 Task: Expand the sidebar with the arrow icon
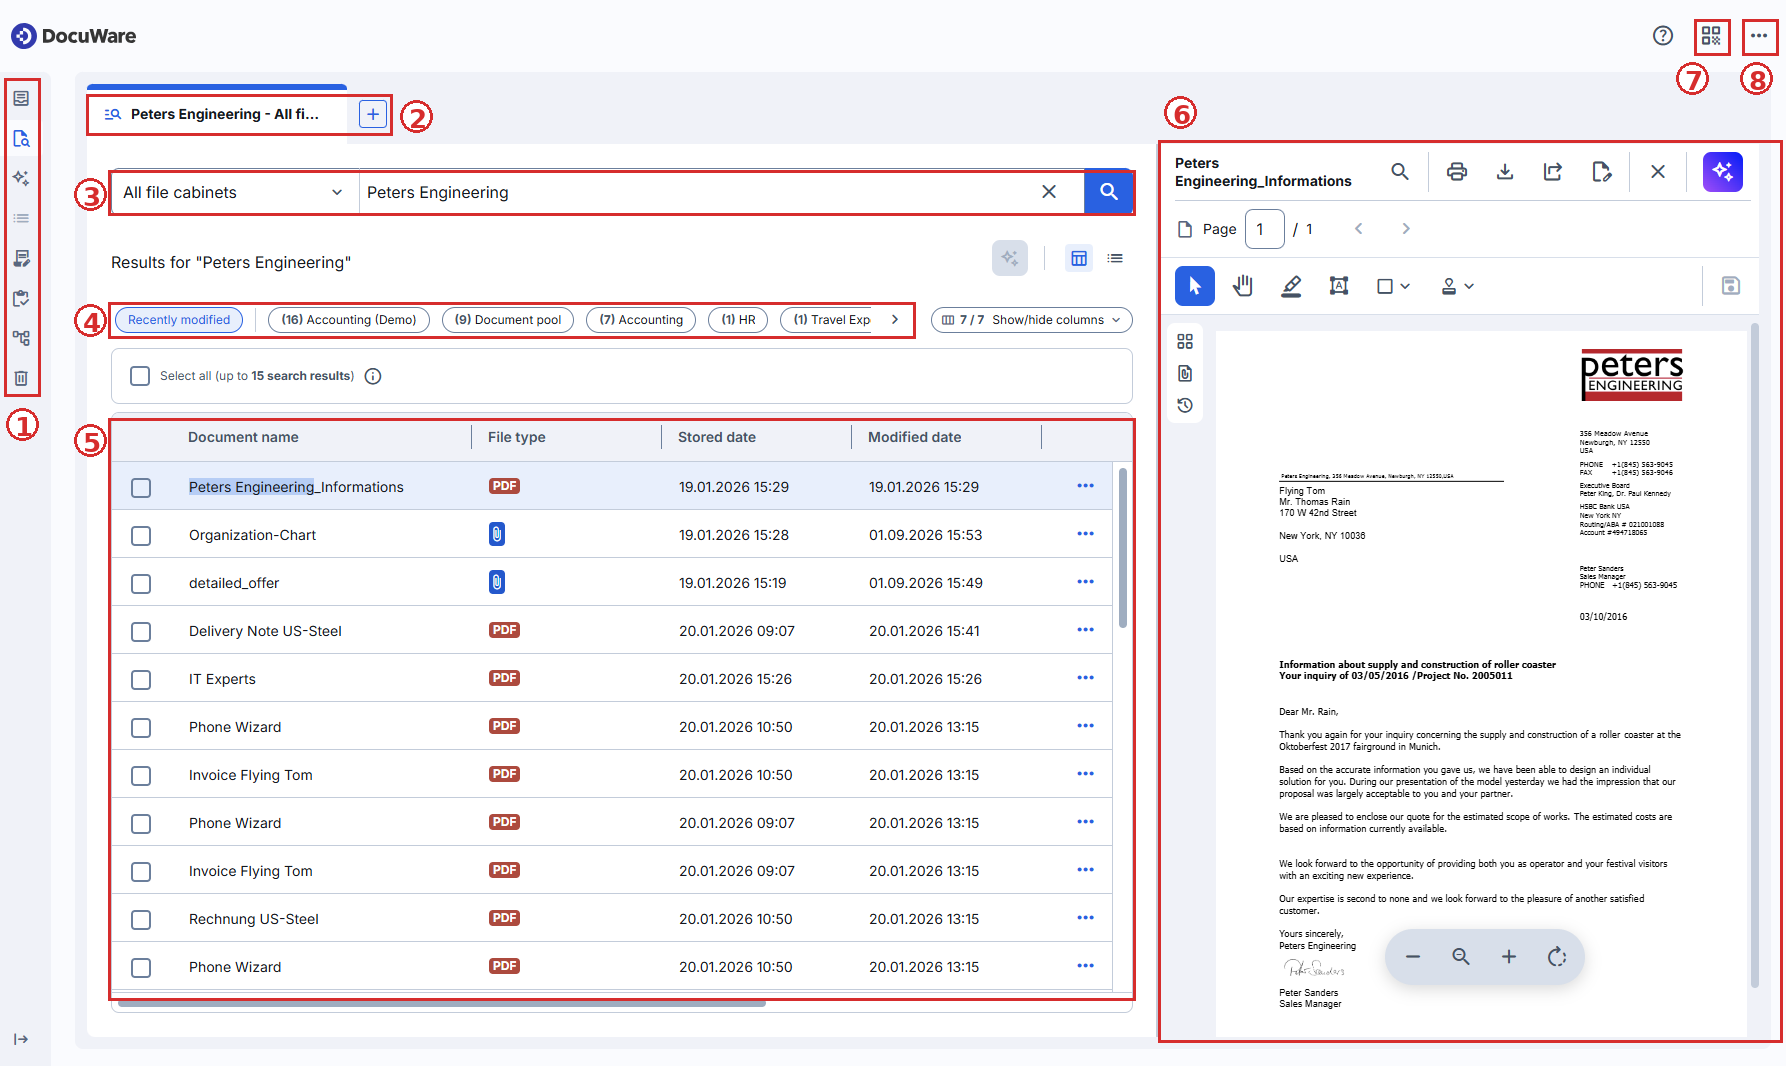coord(21,1039)
